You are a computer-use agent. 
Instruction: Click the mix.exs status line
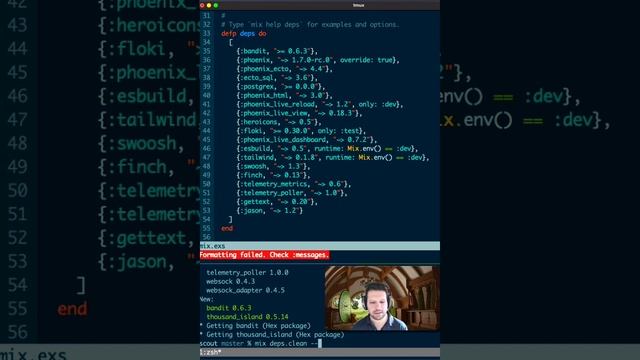pyautogui.click(x=320, y=246)
